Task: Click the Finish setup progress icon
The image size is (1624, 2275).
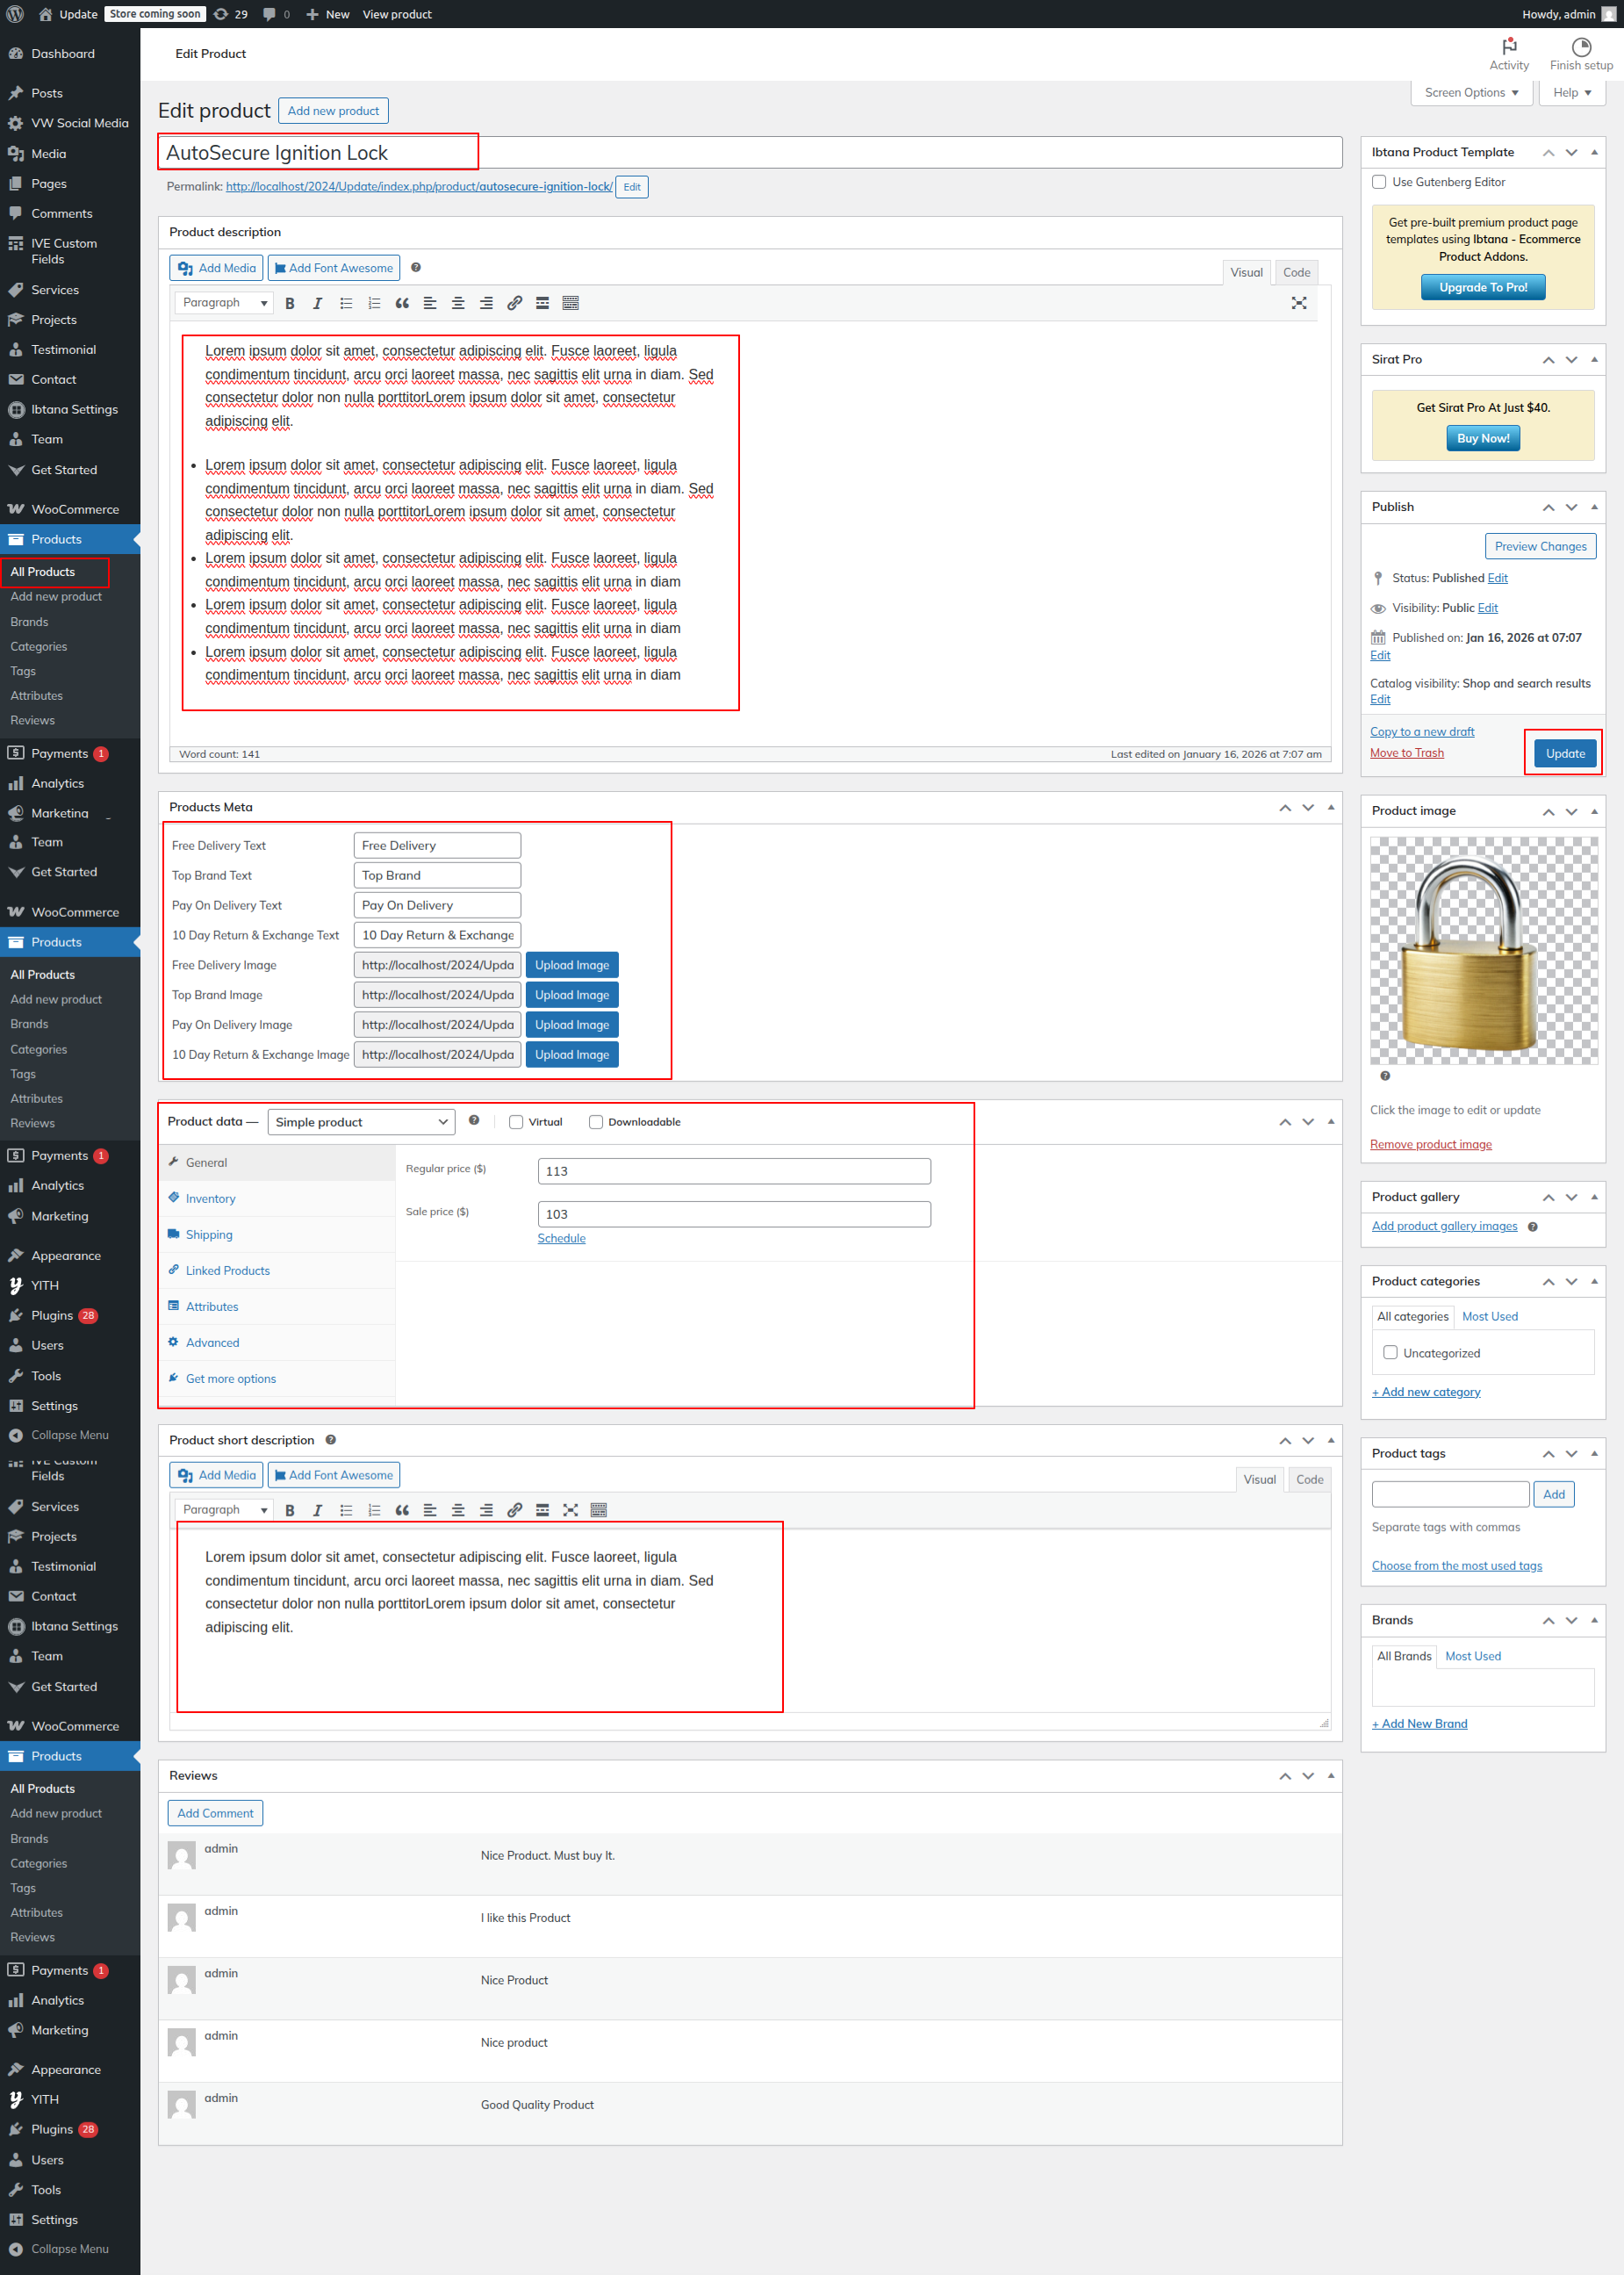Action: click(1580, 47)
